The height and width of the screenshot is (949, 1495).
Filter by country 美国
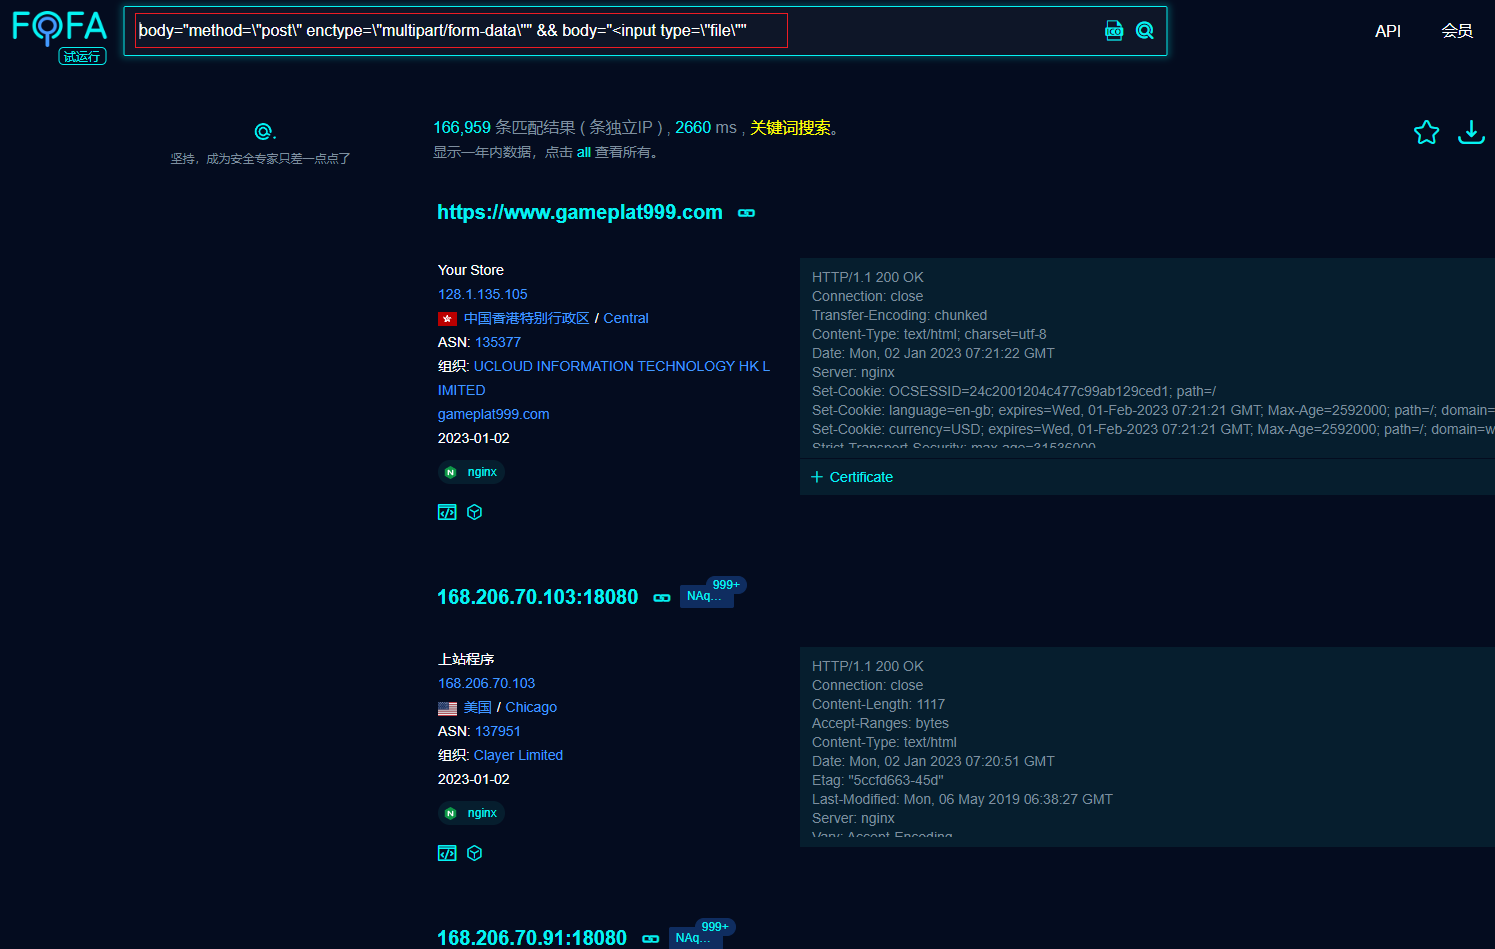pyautogui.click(x=478, y=707)
